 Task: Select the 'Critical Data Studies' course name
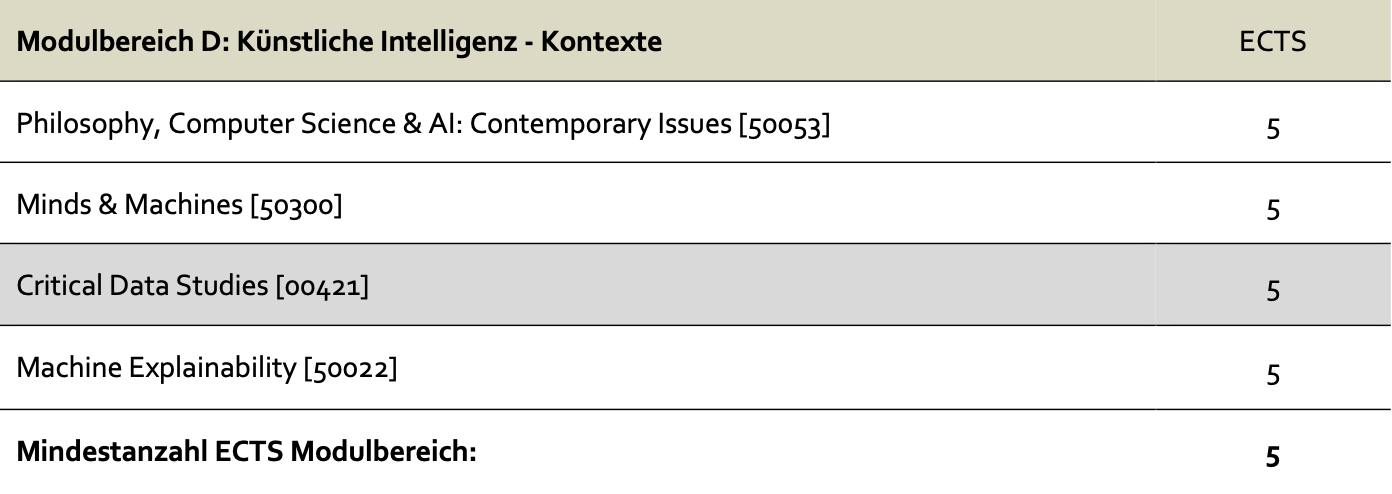[x=143, y=286]
